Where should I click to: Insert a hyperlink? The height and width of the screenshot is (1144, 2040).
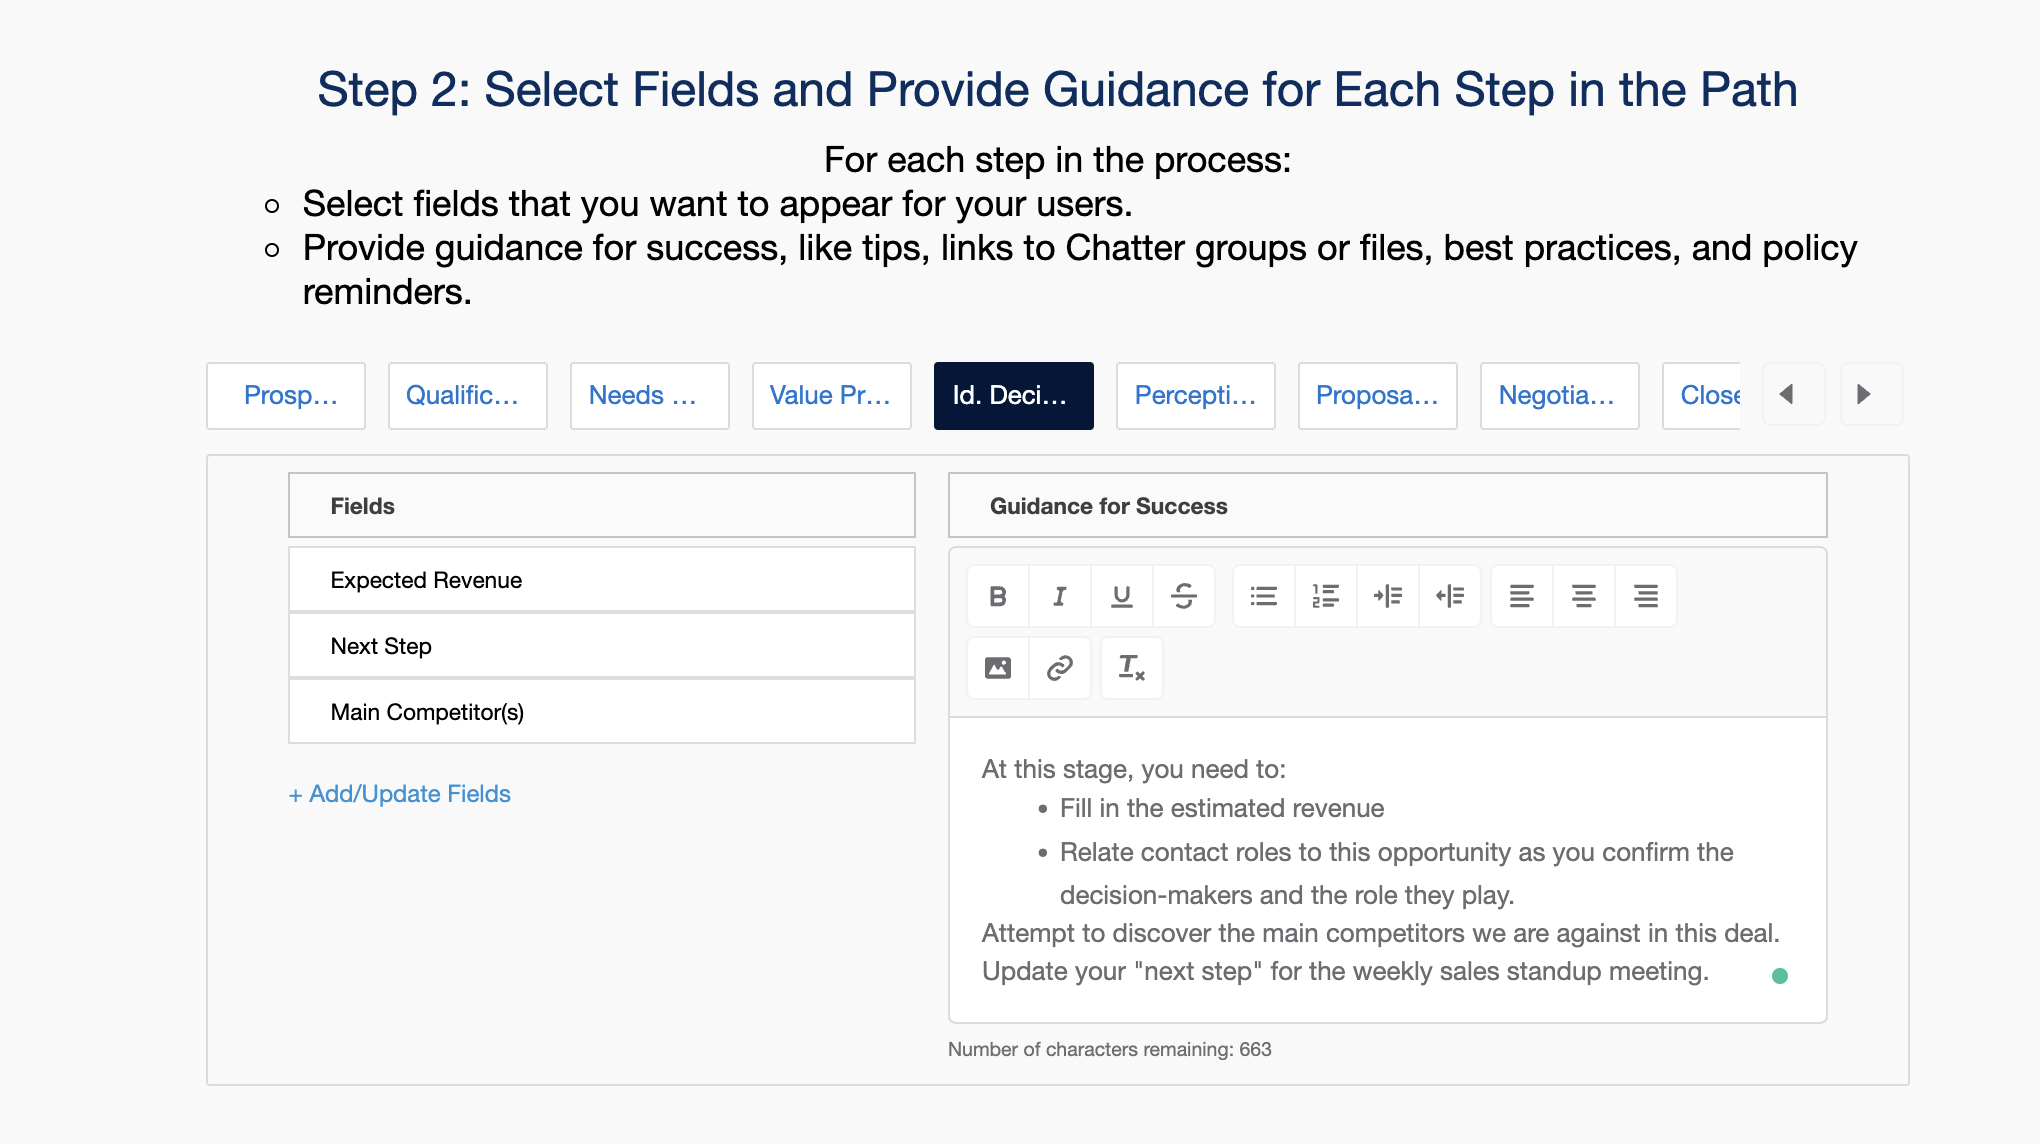click(x=1059, y=668)
